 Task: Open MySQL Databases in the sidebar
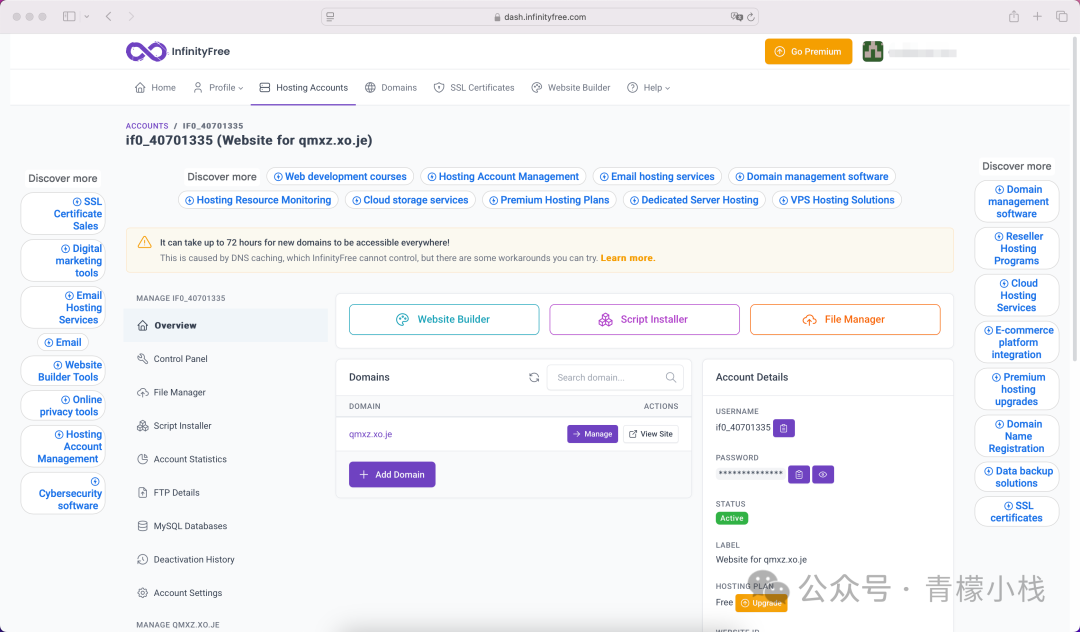click(190, 526)
